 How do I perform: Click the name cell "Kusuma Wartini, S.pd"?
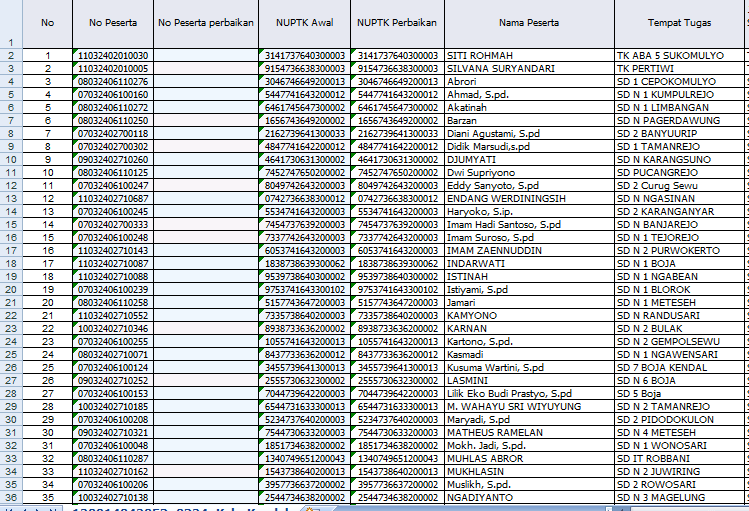click(529, 368)
